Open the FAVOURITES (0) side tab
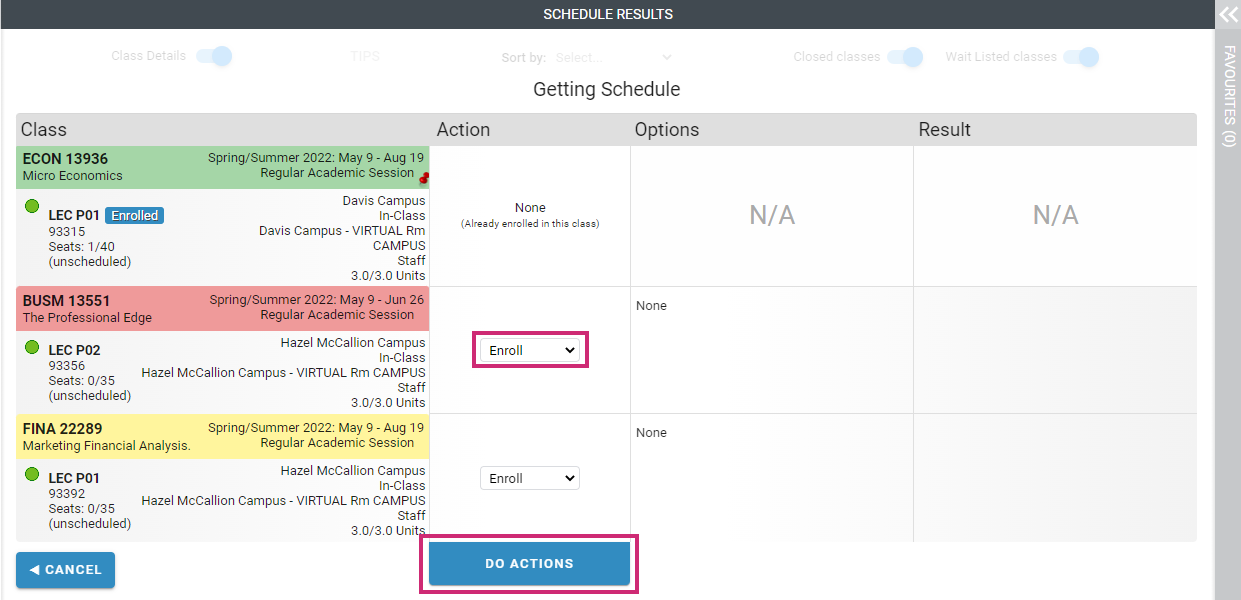This screenshot has width=1241, height=600. click(x=1228, y=96)
